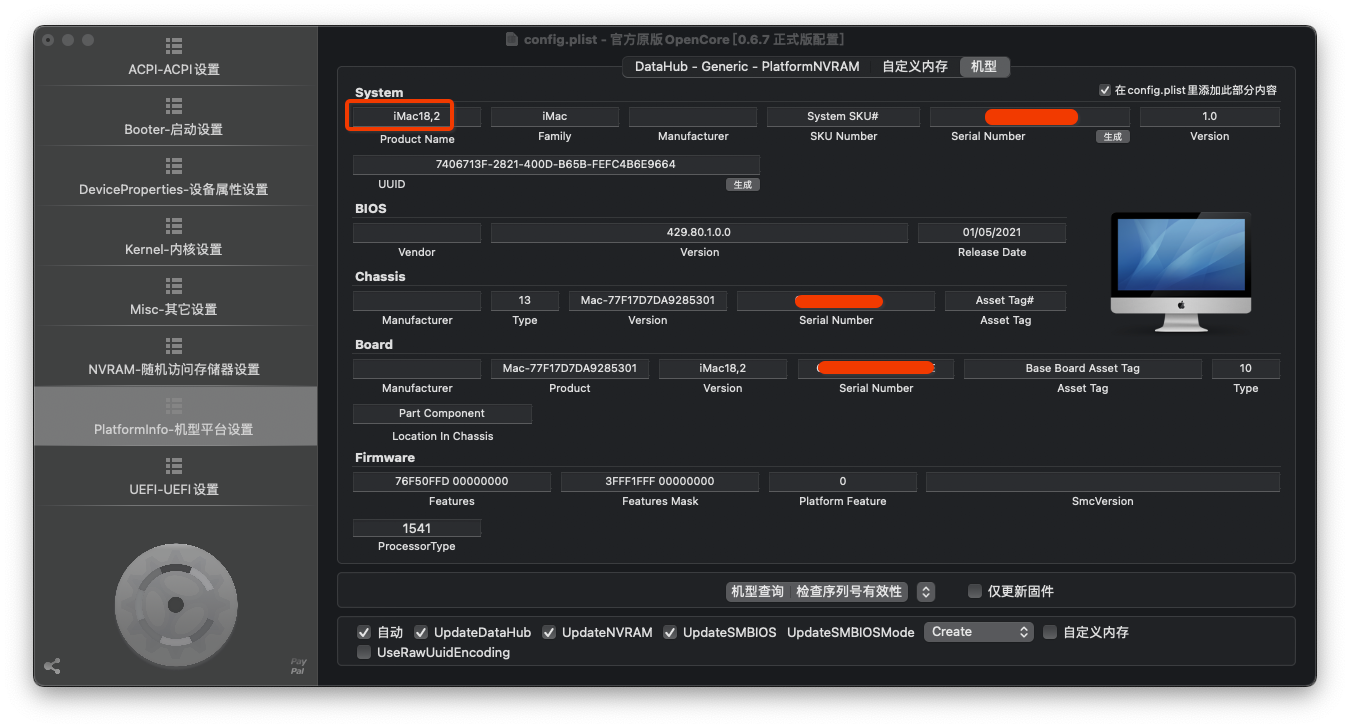Click Board Type field 10

coord(1246,368)
